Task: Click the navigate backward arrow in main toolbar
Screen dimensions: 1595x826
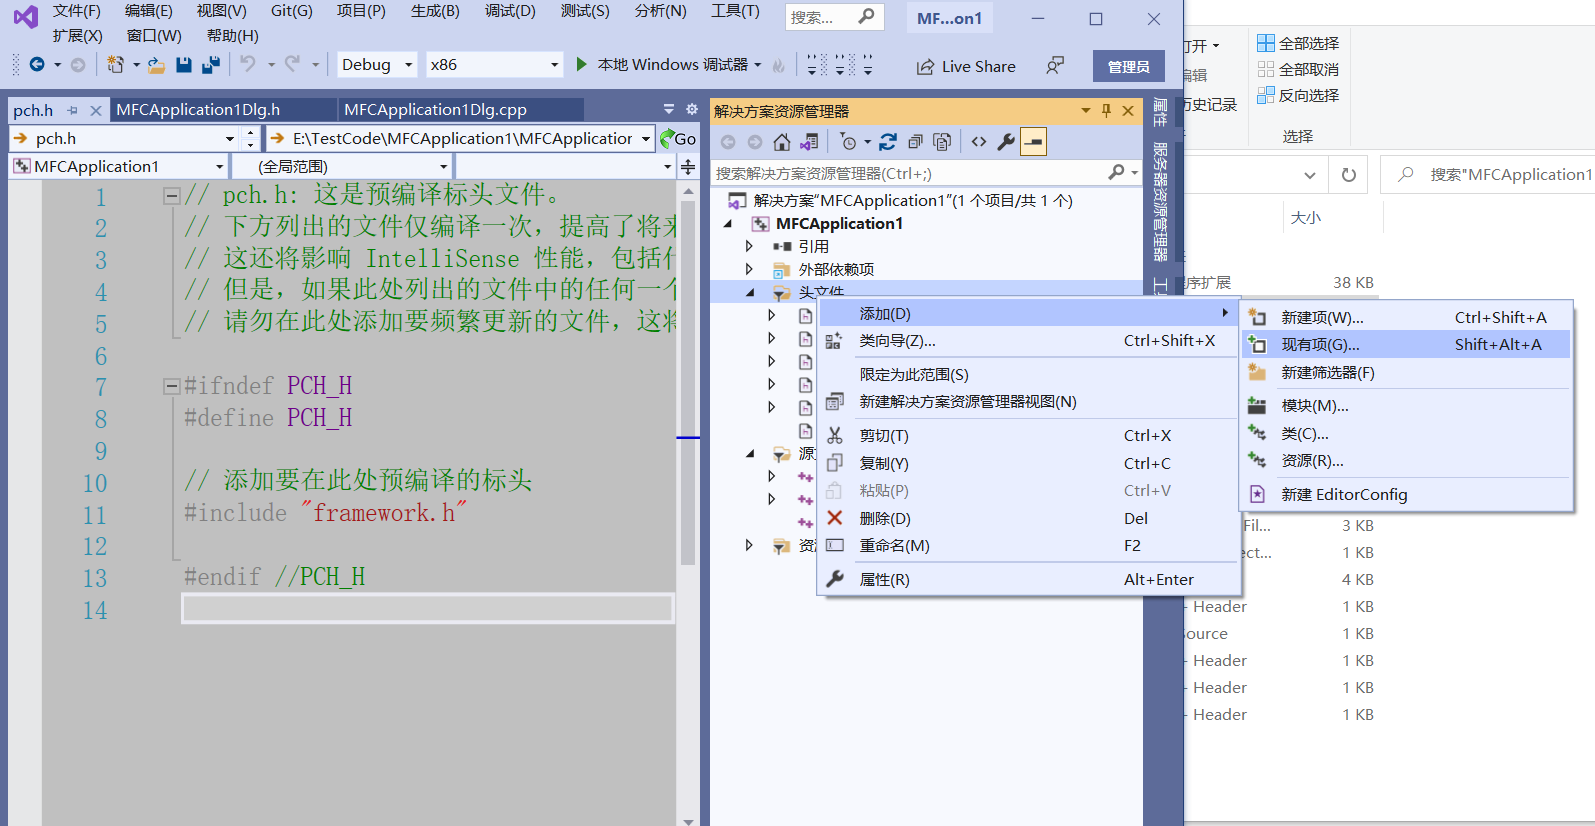Action: [x=37, y=65]
